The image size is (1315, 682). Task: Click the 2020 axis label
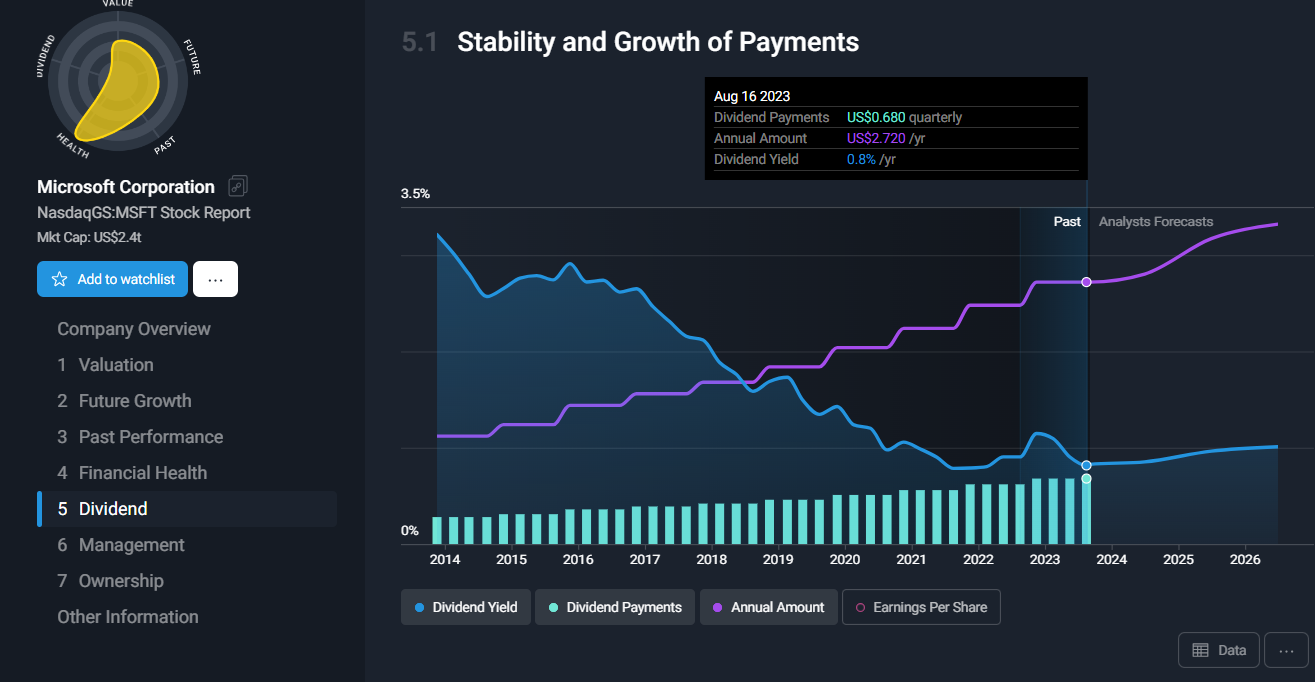pos(845,559)
